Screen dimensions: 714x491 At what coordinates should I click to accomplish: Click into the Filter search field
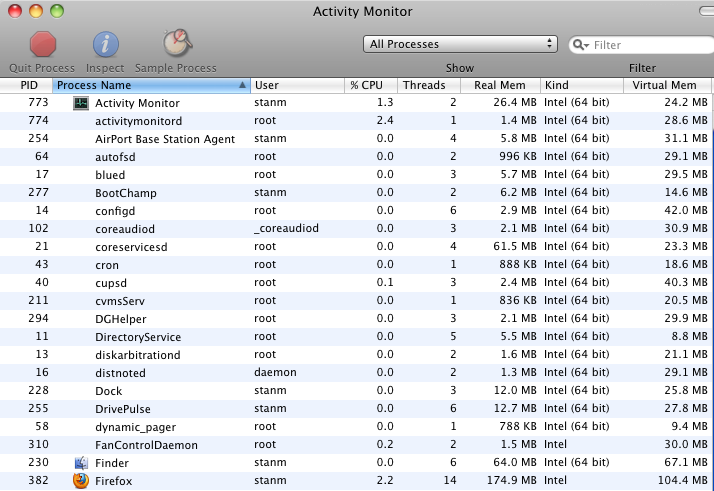642,45
